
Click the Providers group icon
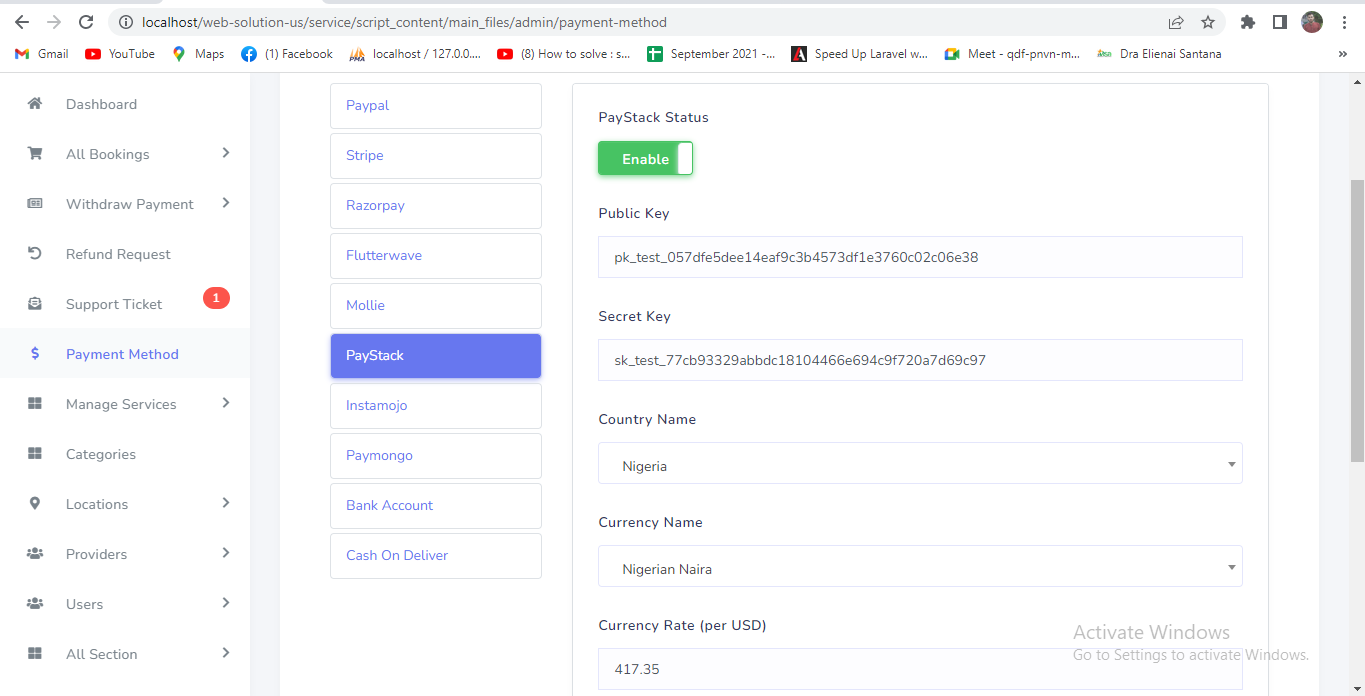pyautogui.click(x=35, y=554)
